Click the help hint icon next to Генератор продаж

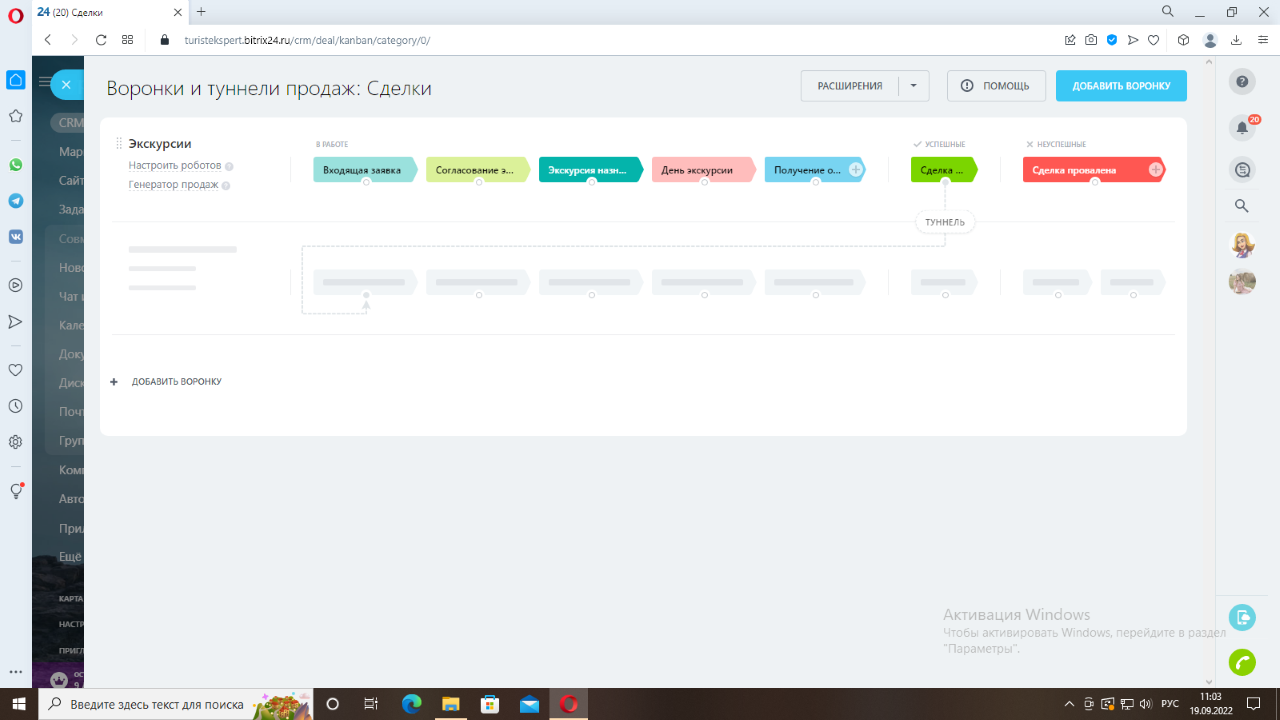click(226, 186)
